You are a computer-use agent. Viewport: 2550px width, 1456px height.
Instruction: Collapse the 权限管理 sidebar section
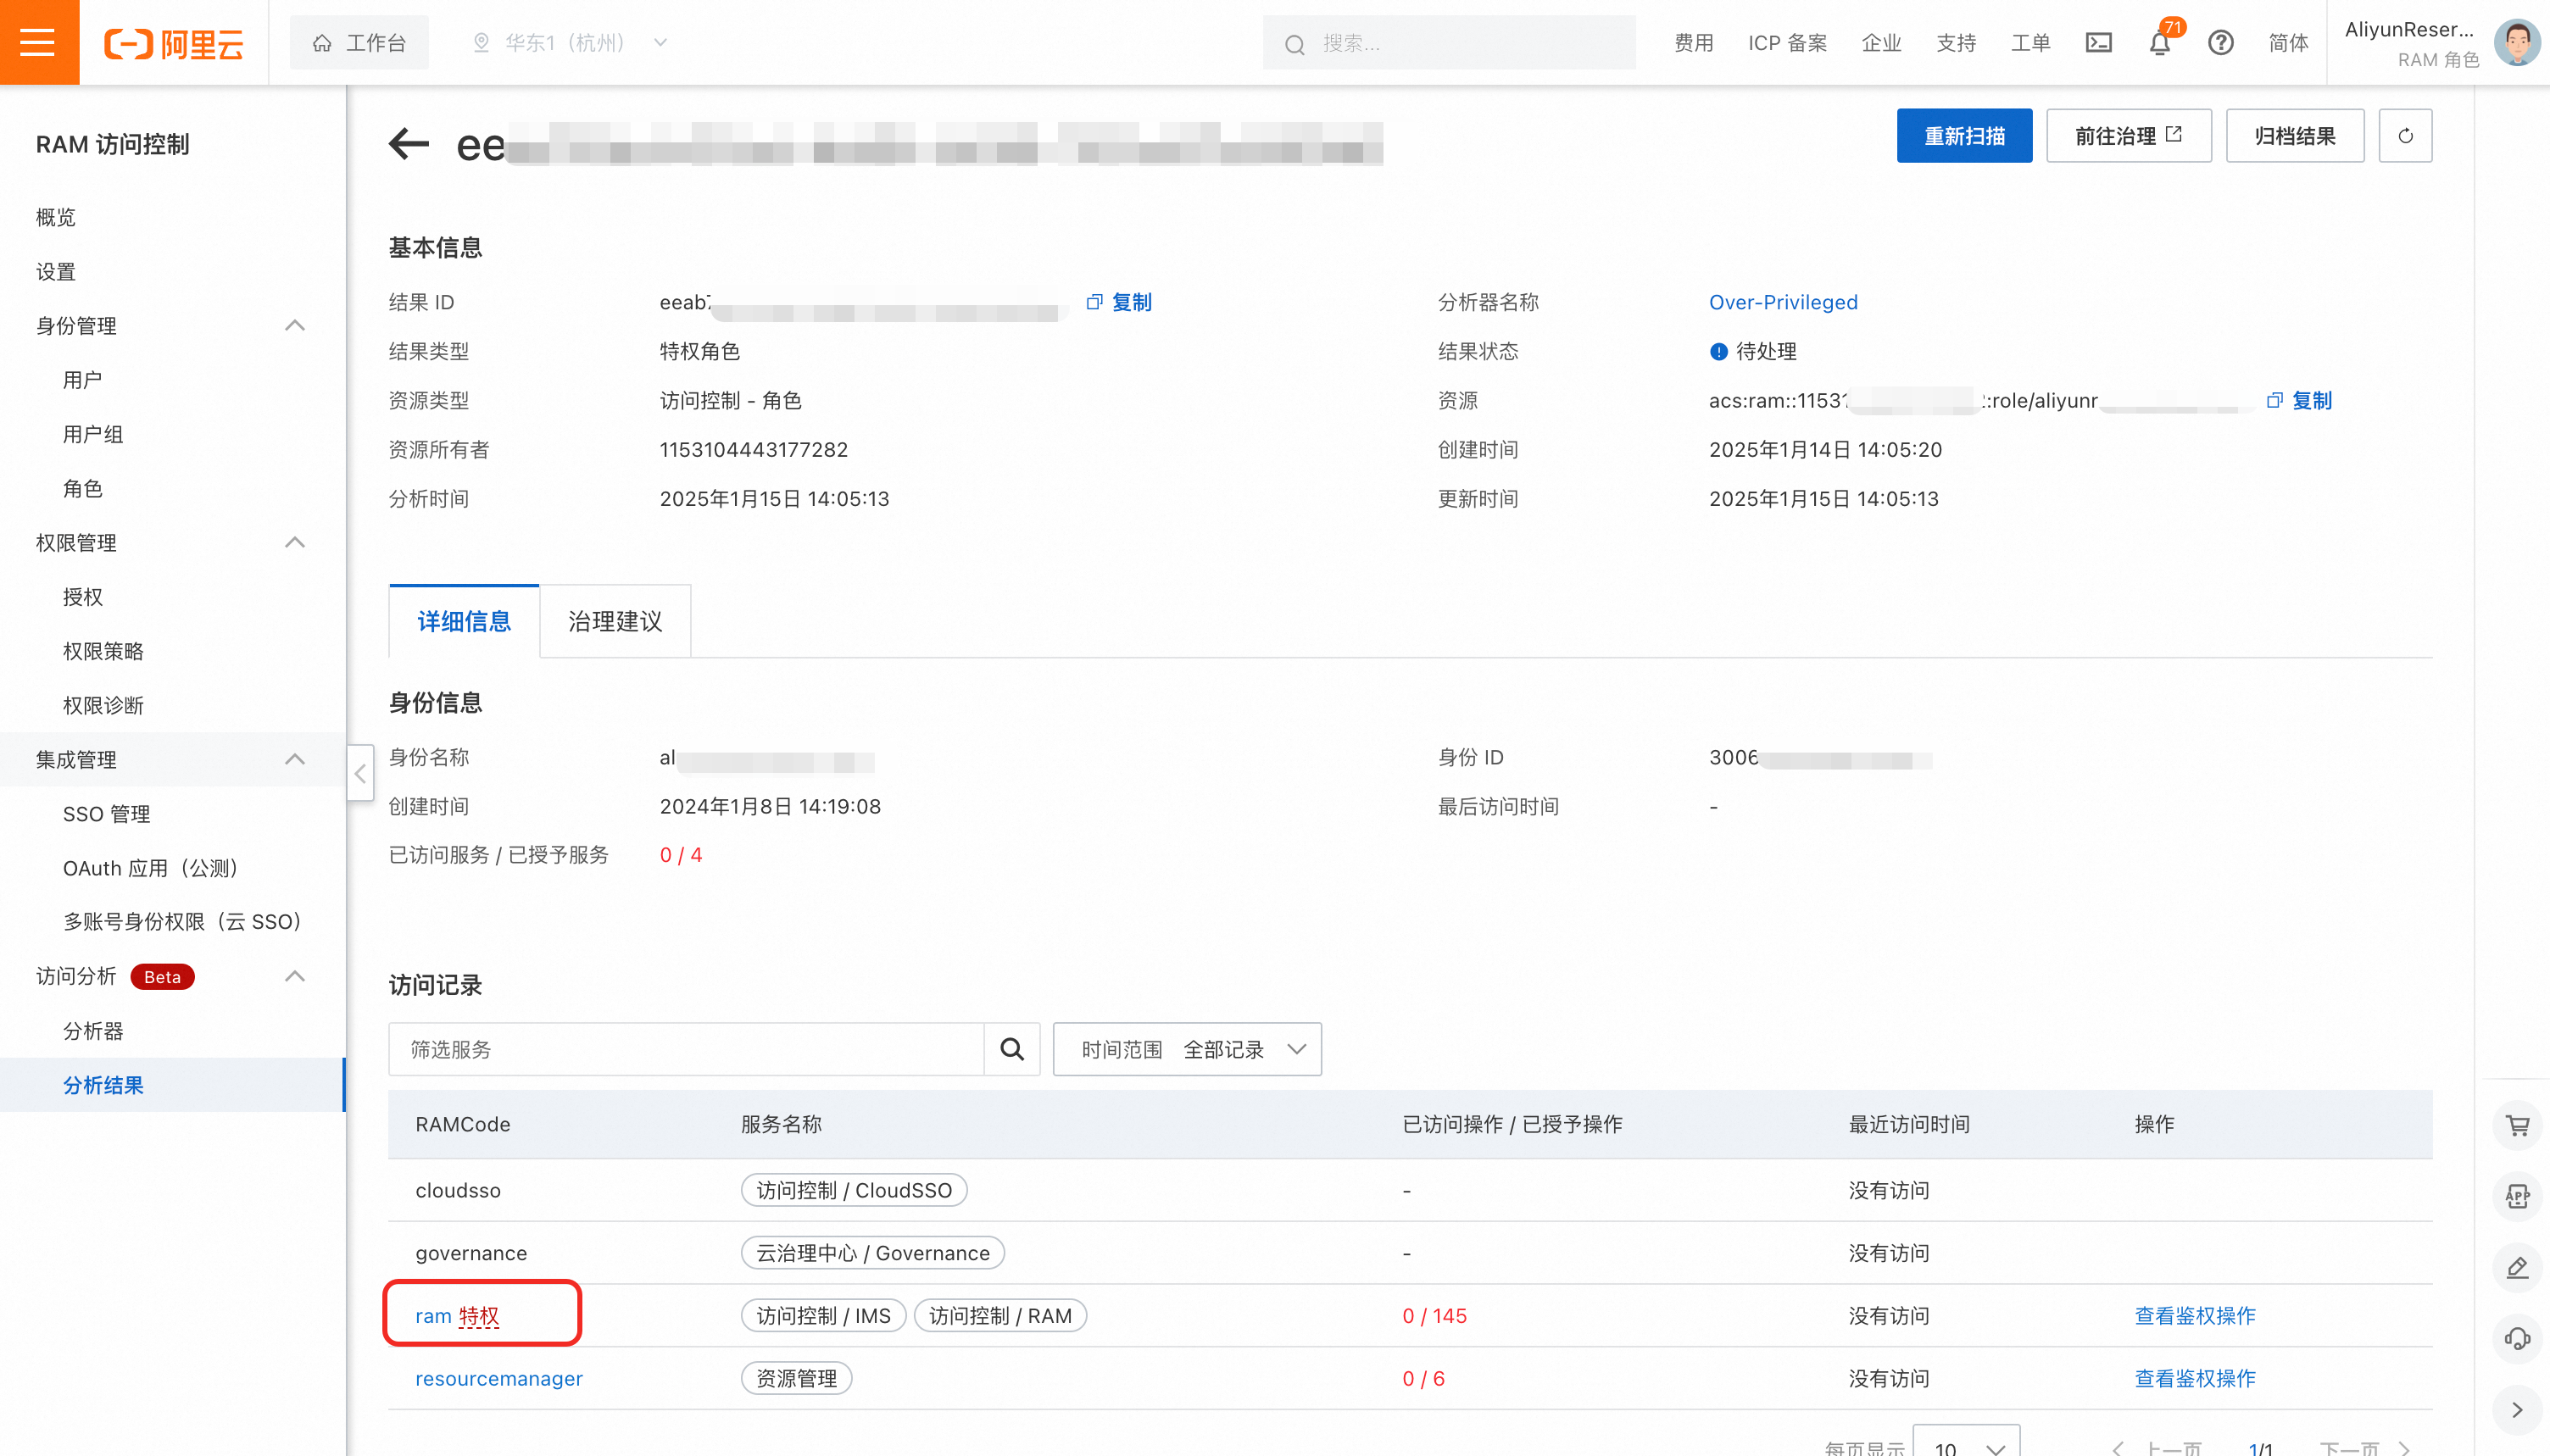(x=295, y=543)
